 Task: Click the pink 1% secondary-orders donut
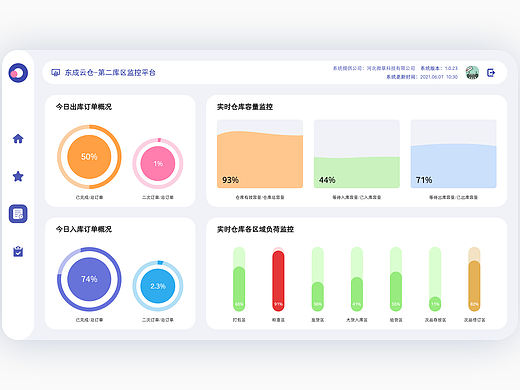pos(158,163)
